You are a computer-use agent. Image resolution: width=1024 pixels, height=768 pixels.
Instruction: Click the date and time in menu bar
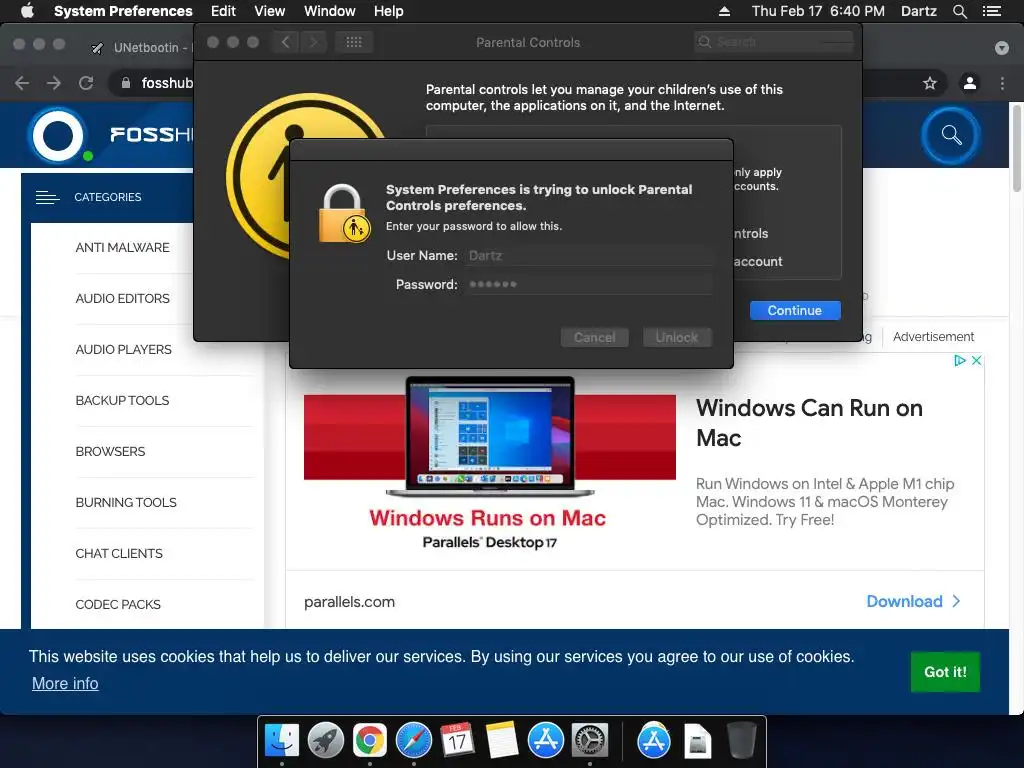click(818, 11)
